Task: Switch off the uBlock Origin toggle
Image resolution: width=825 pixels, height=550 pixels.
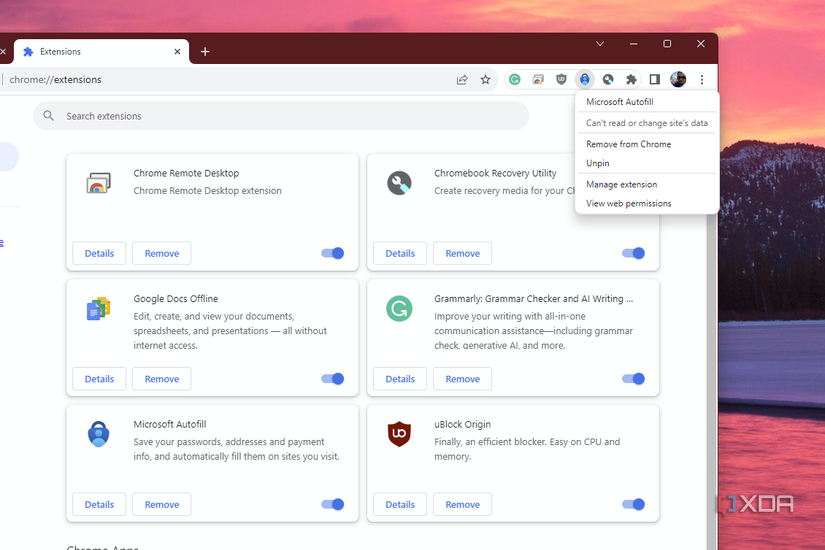Action: (633, 504)
